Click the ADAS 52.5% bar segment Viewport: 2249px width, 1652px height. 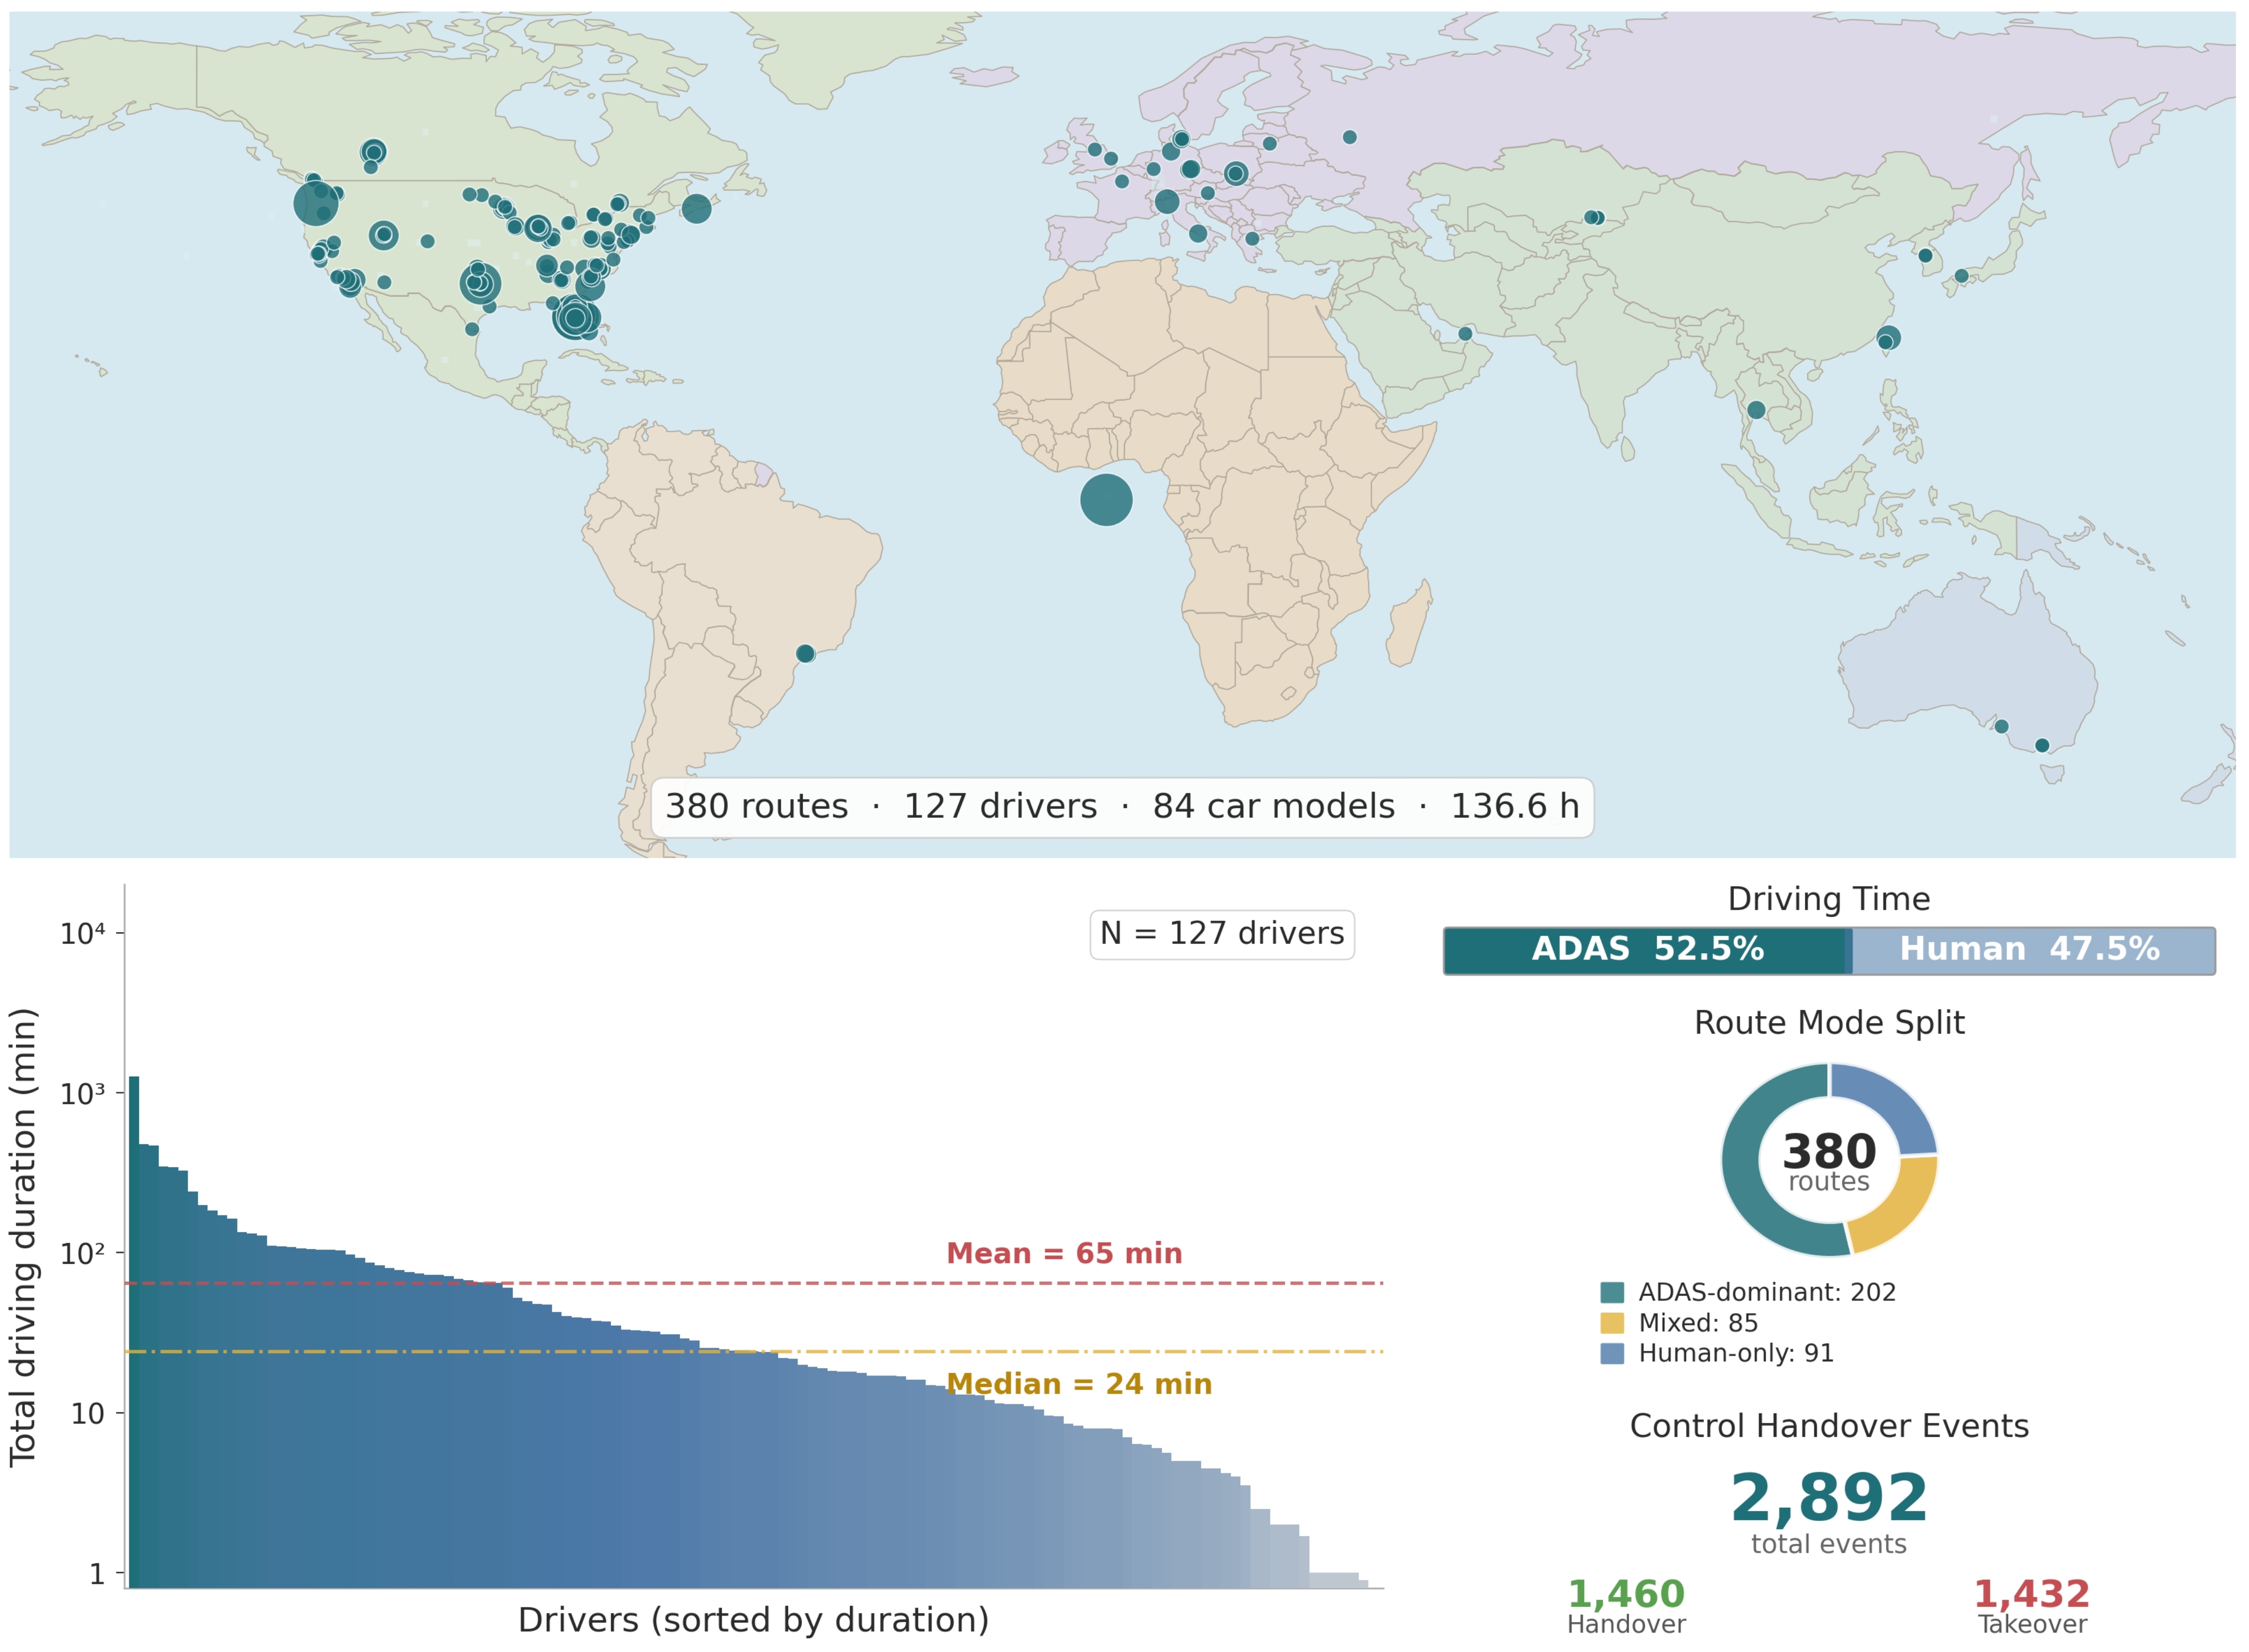coord(1647,950)
